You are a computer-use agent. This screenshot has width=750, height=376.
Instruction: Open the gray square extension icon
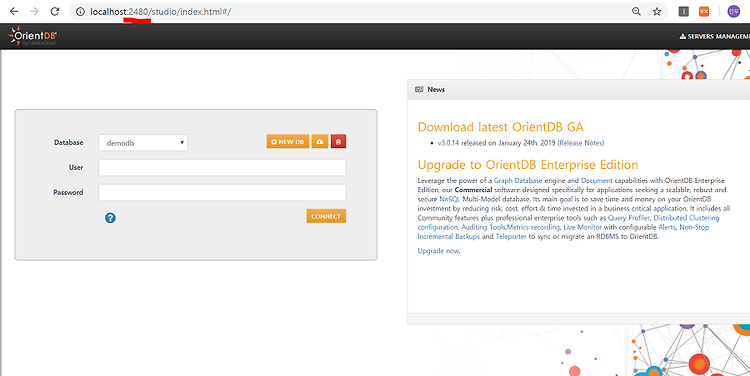pyautogui.click(x=684, y=11)
